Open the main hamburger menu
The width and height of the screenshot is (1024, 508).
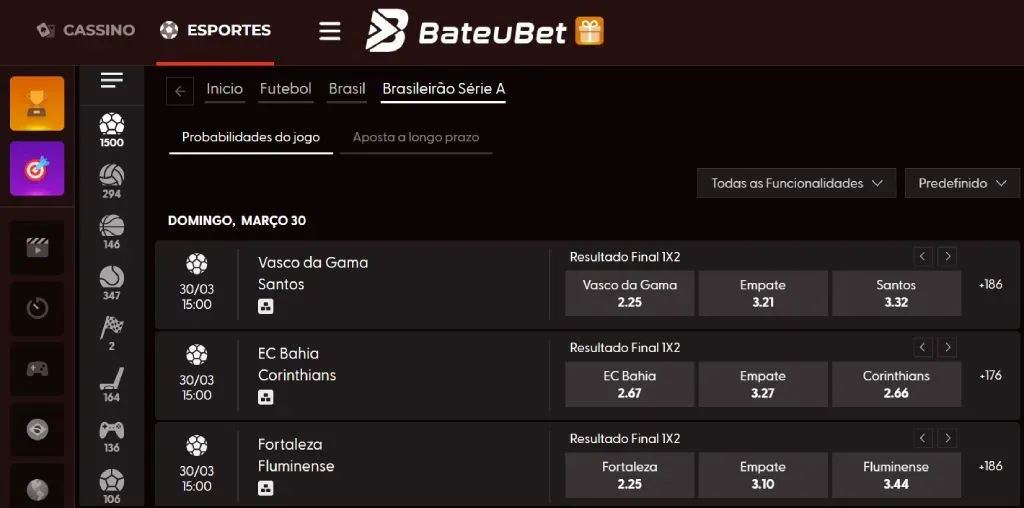pos(330,31)
